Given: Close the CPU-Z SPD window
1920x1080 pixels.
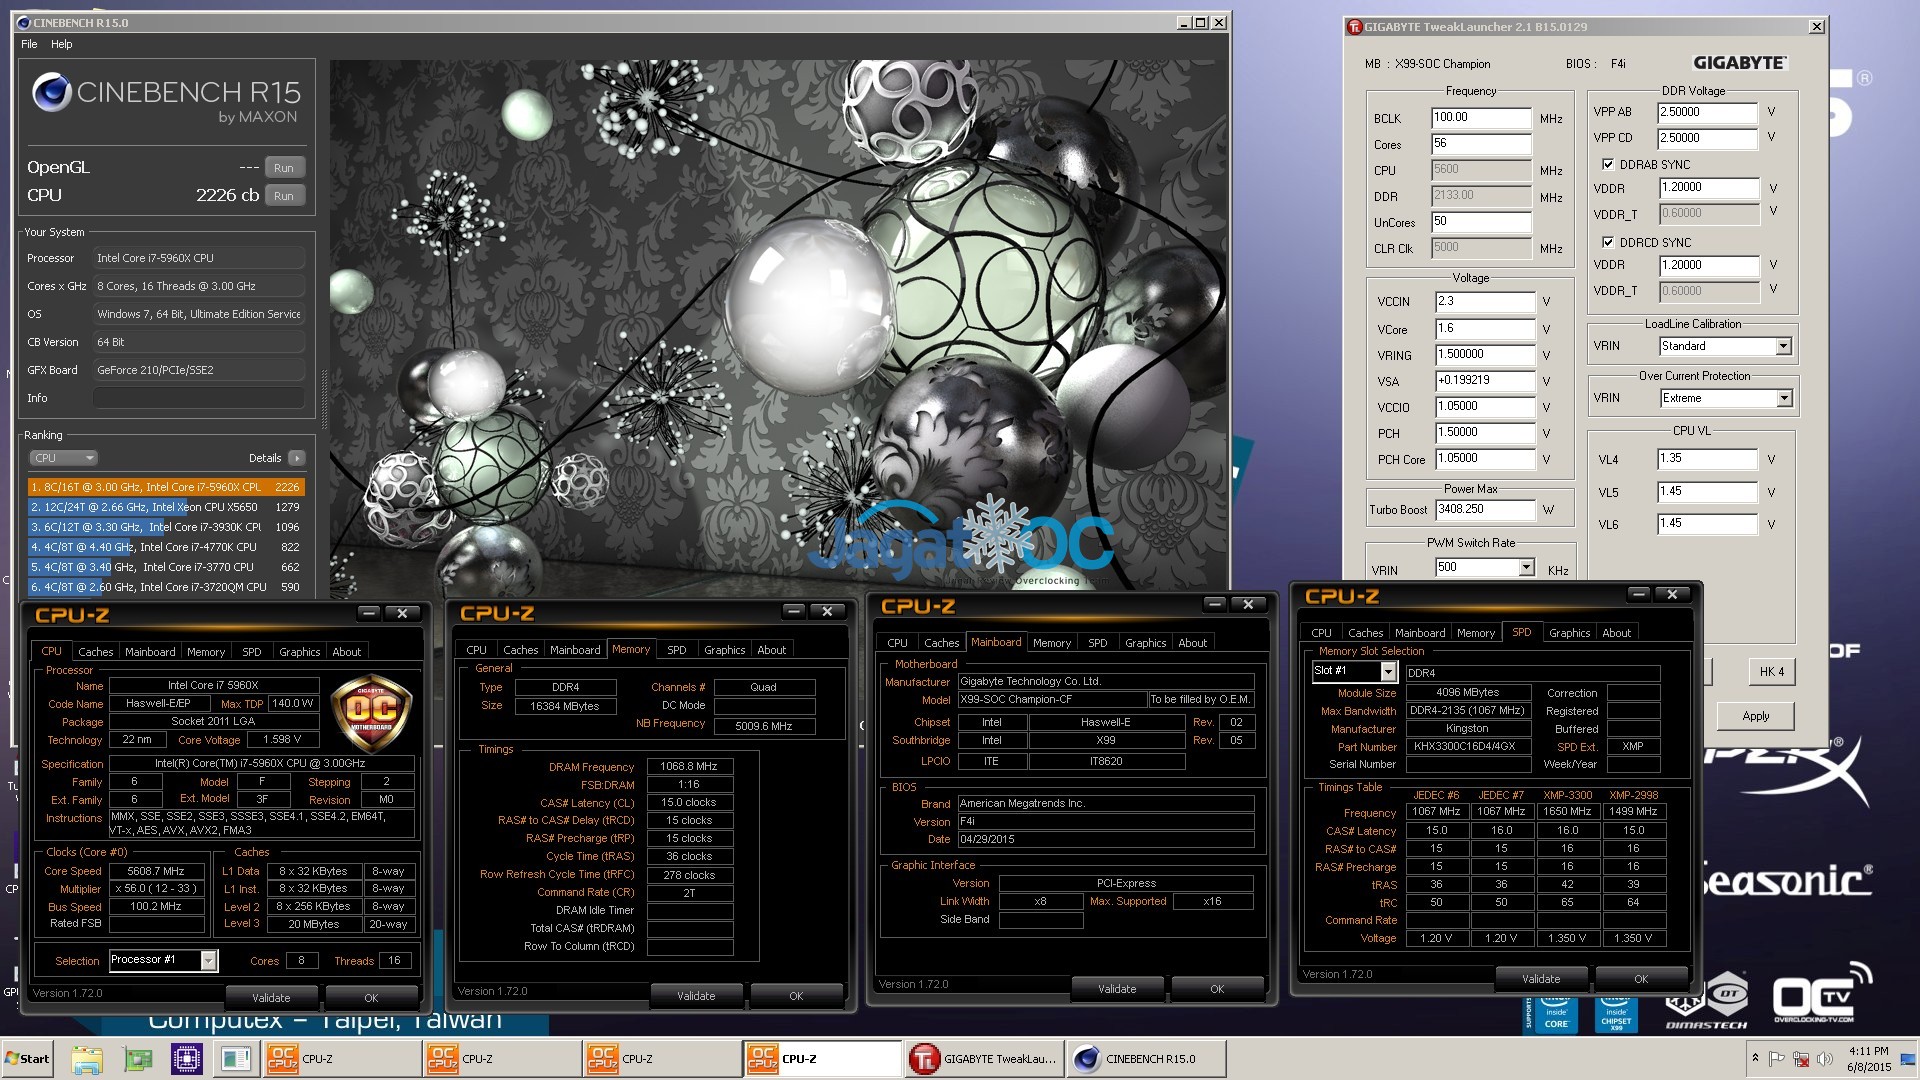Looking at the screenshot, I should point(1672,594).
